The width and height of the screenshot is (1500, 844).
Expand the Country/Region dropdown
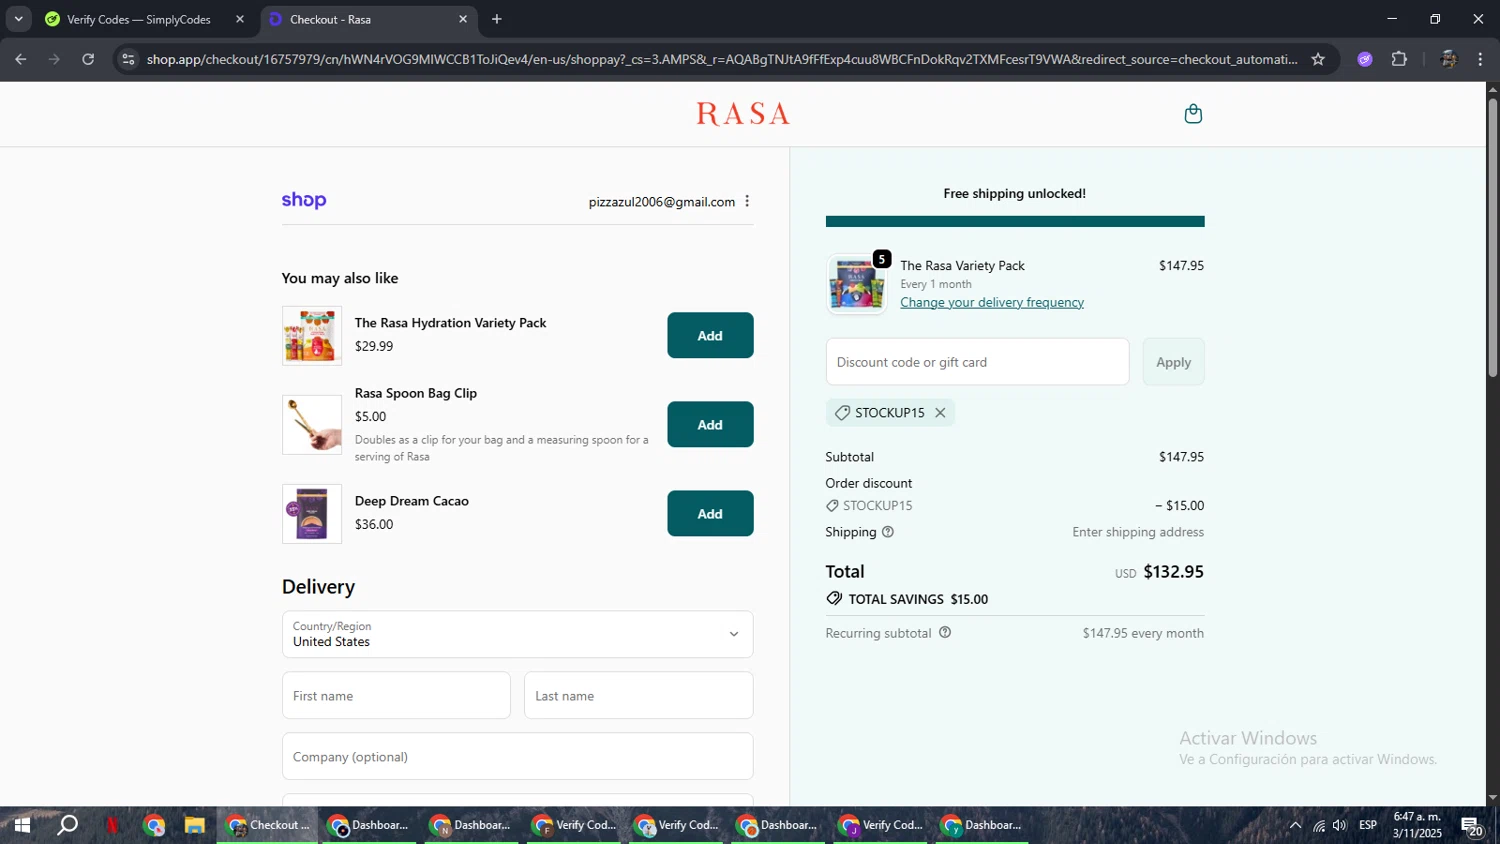coord(517,634)
